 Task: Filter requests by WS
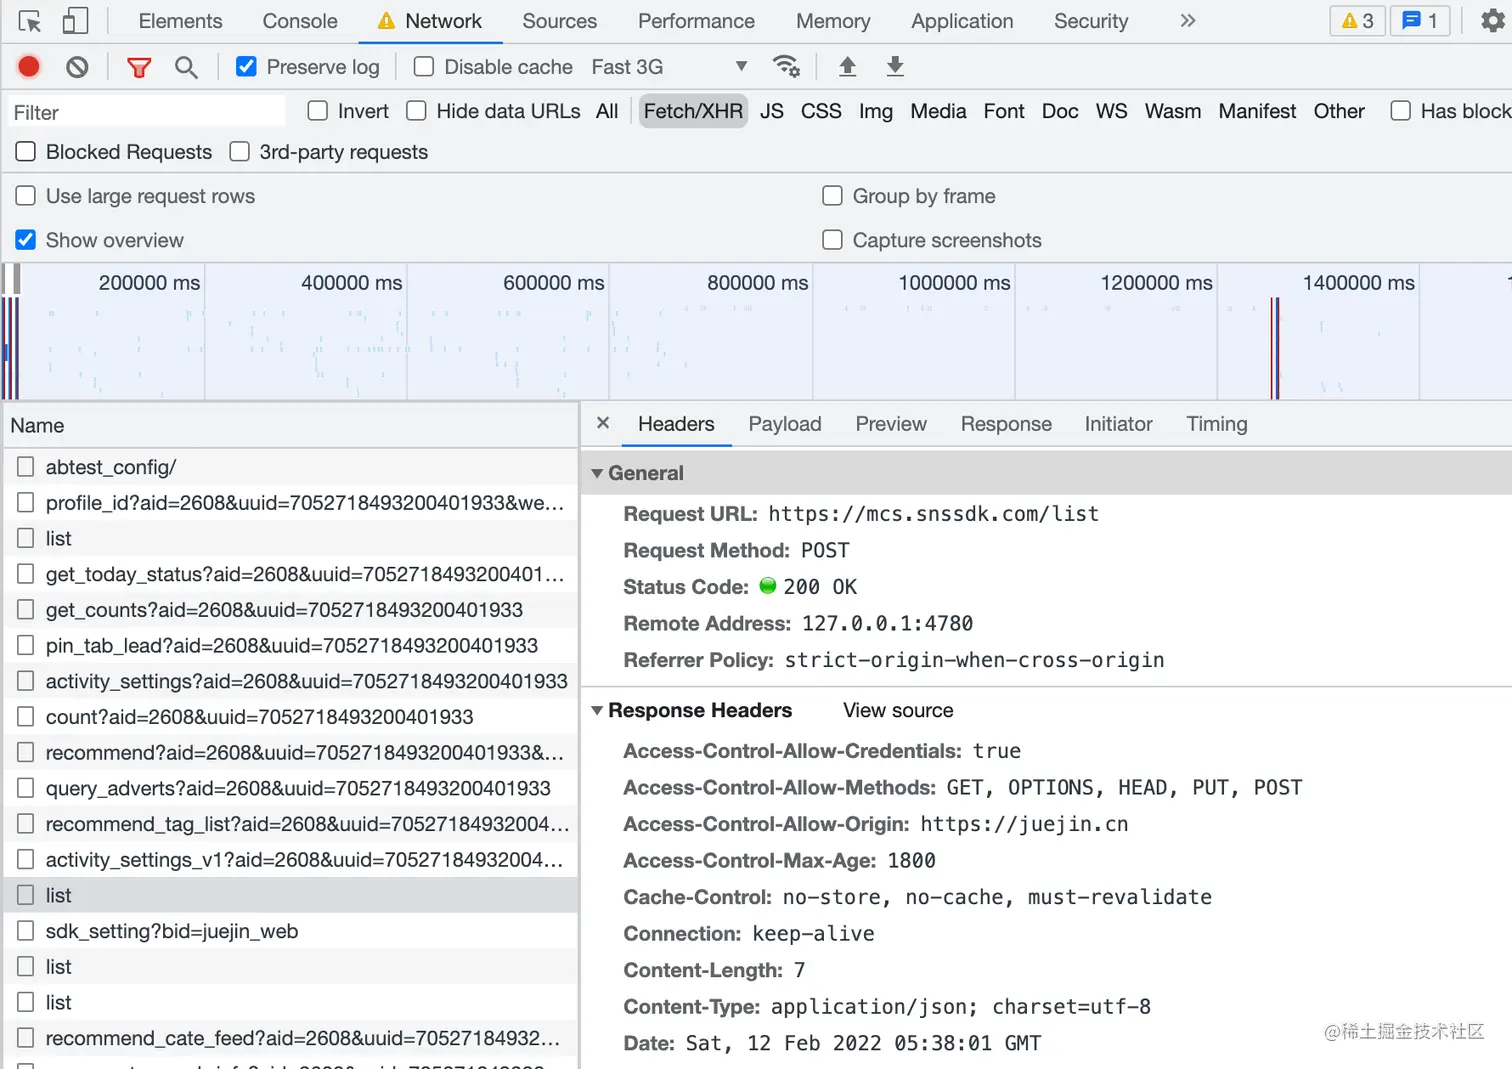pyautogui.click(x=1111, y=111)
